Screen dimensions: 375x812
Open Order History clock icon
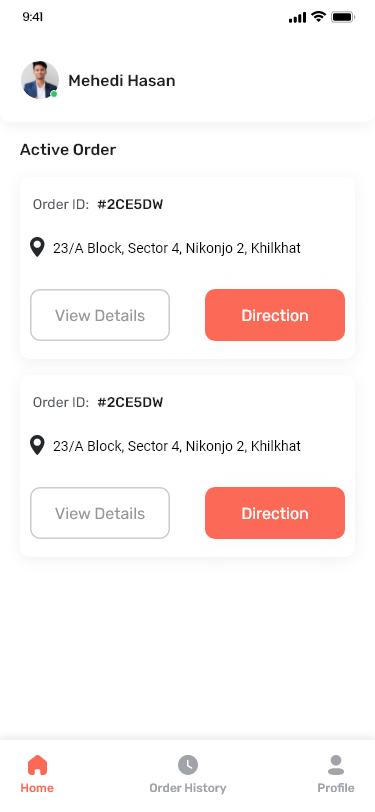[188, 765]
